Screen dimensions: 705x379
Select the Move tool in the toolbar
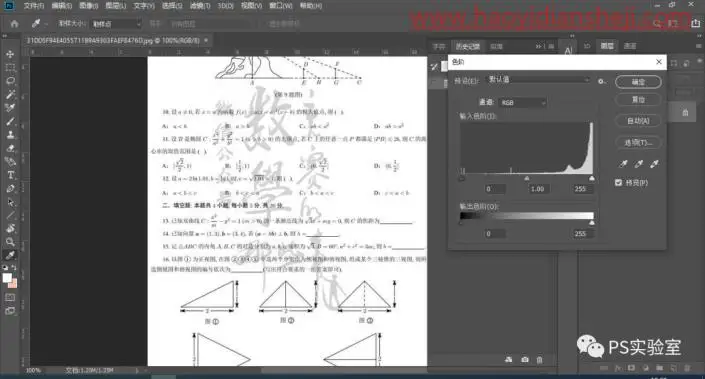10,54
